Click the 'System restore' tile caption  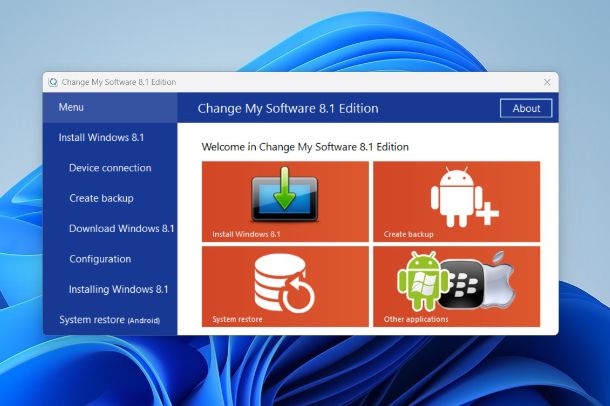click(x=237, y=319)
